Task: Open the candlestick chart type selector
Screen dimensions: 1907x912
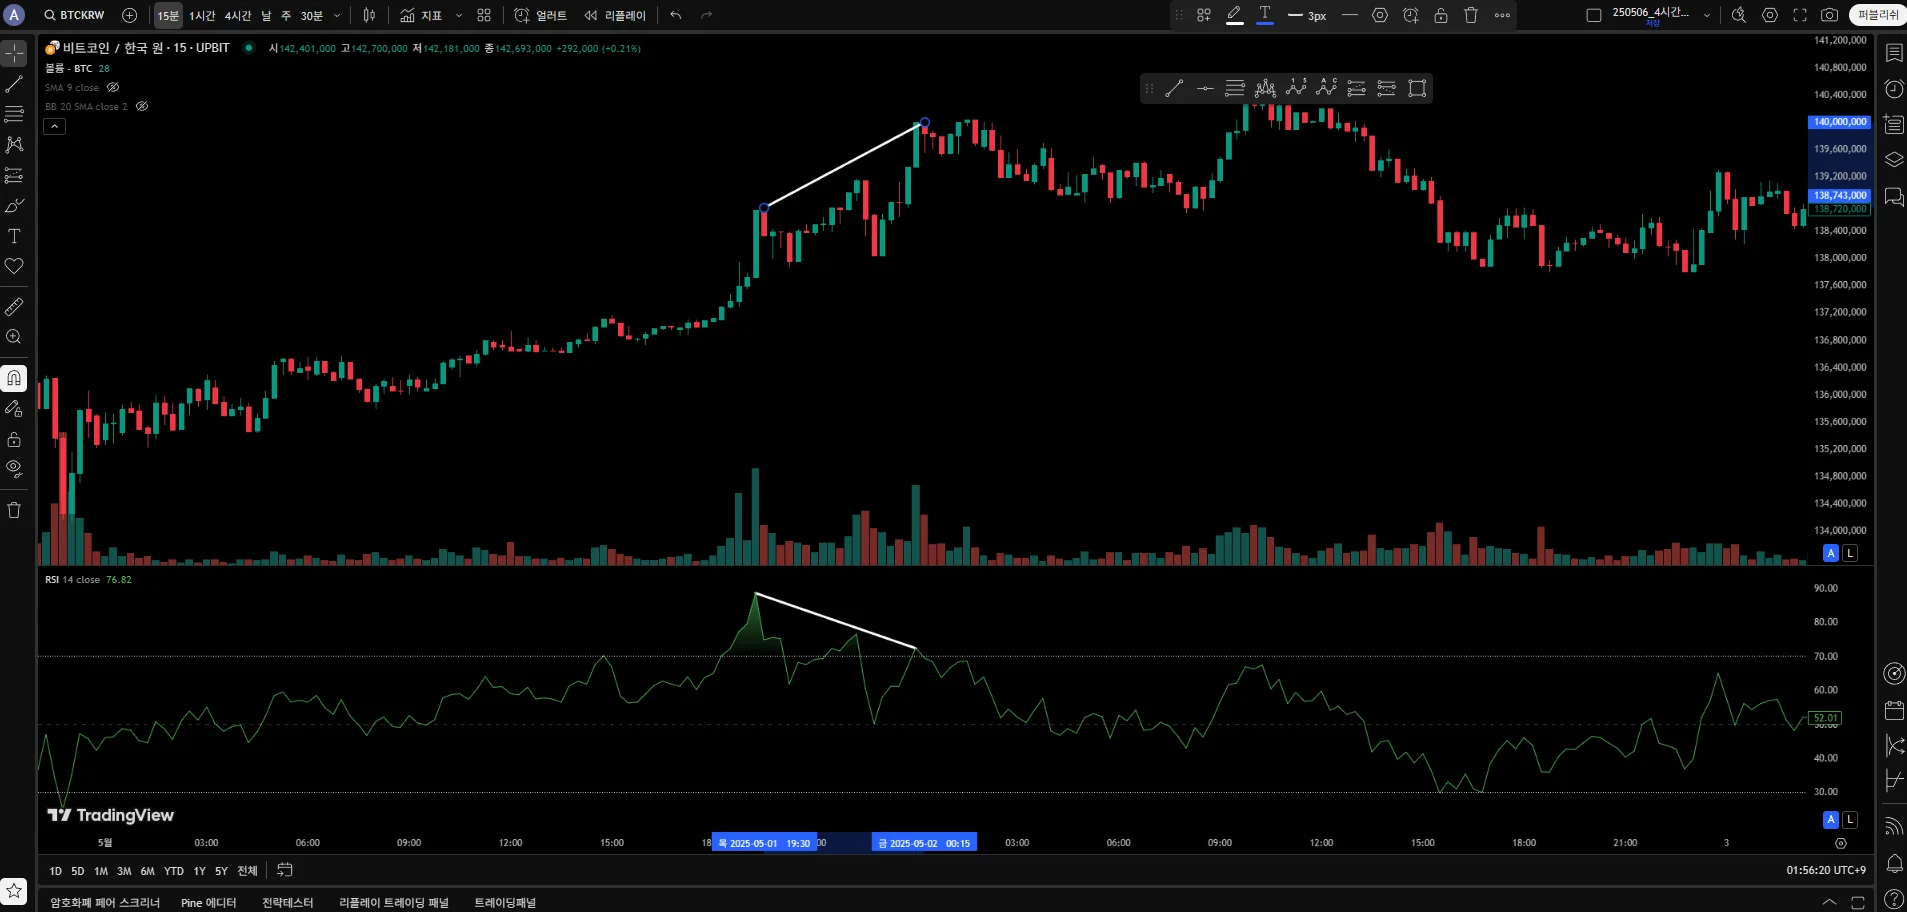Action: 369,15
